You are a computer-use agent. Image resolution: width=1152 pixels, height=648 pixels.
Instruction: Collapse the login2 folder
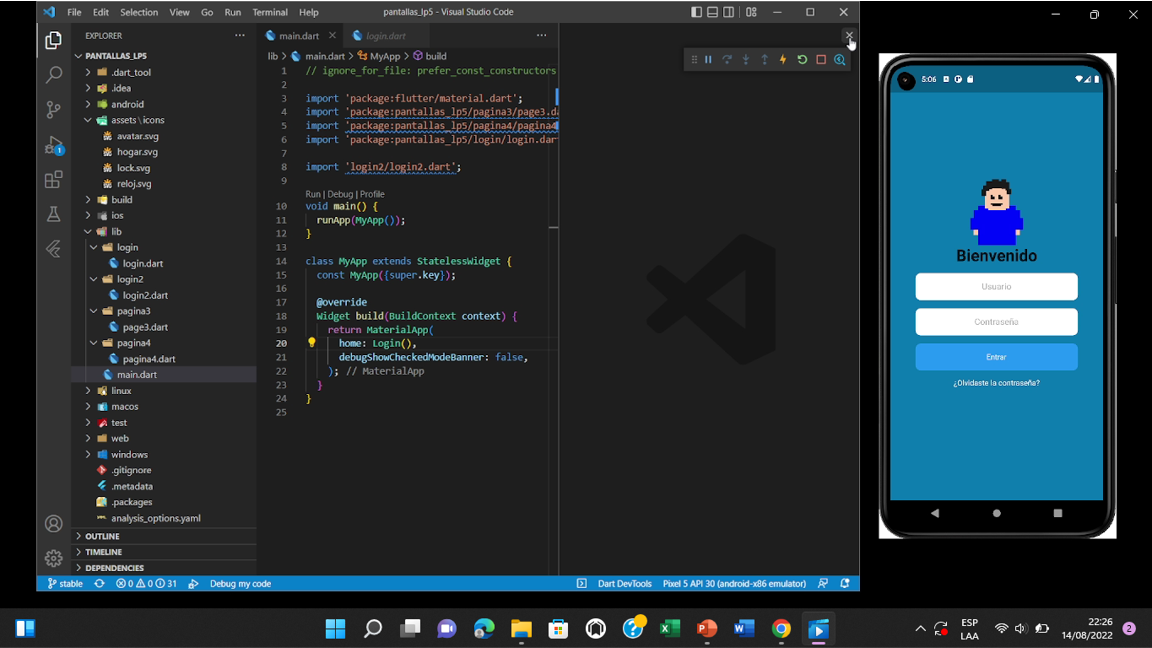point(93,279)
